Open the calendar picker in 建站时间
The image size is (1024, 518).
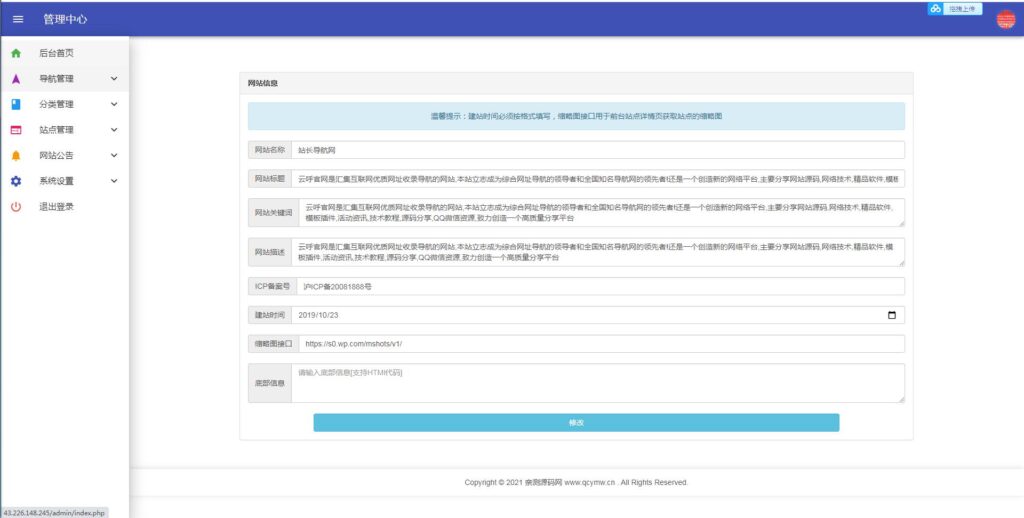[892, 315]
